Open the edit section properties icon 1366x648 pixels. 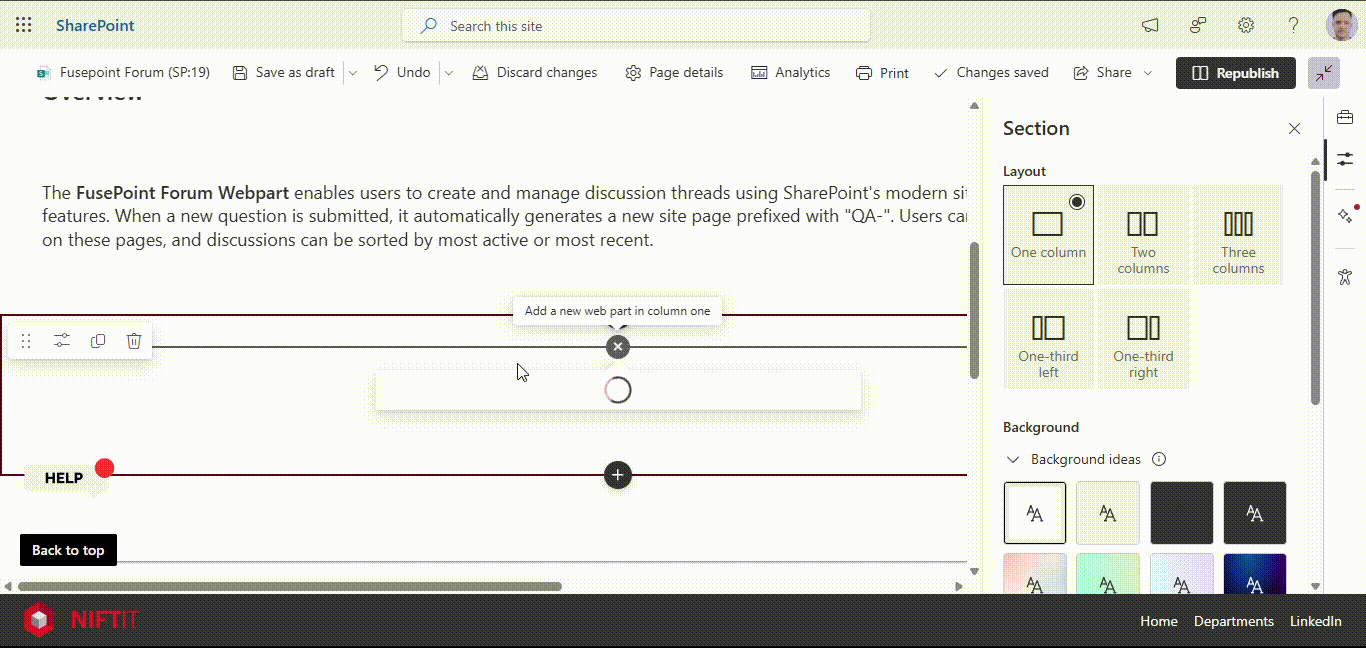click(62, 341)
